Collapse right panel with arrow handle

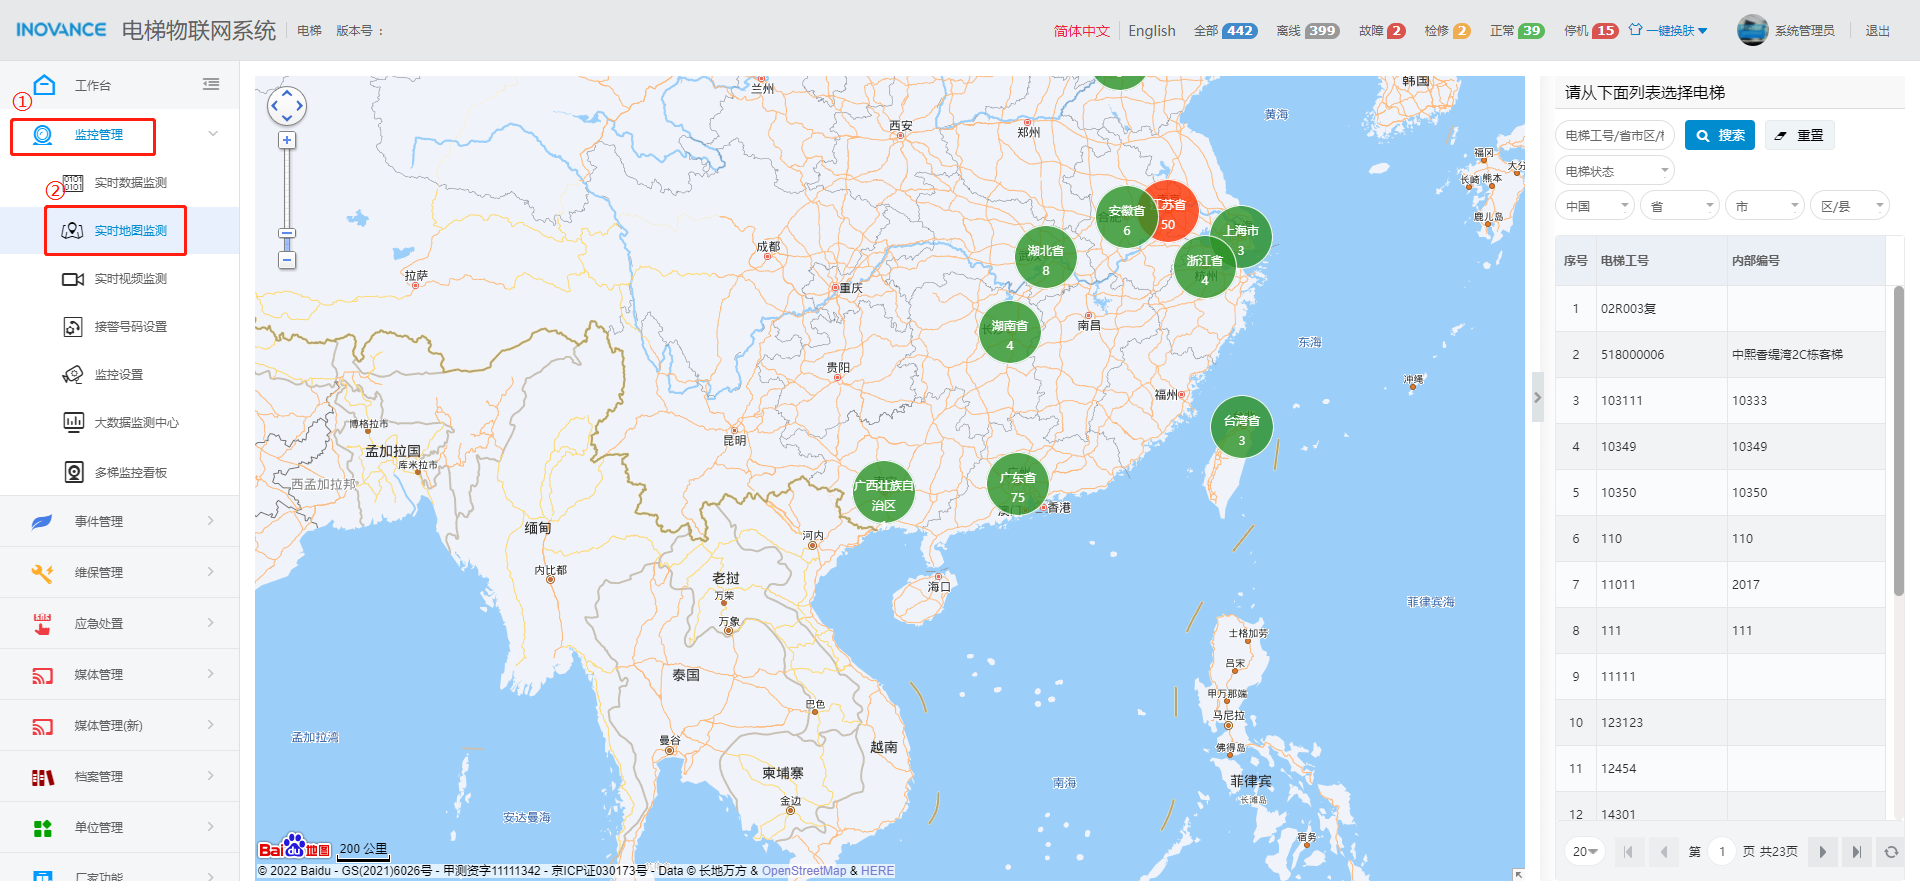(1537, 398)
